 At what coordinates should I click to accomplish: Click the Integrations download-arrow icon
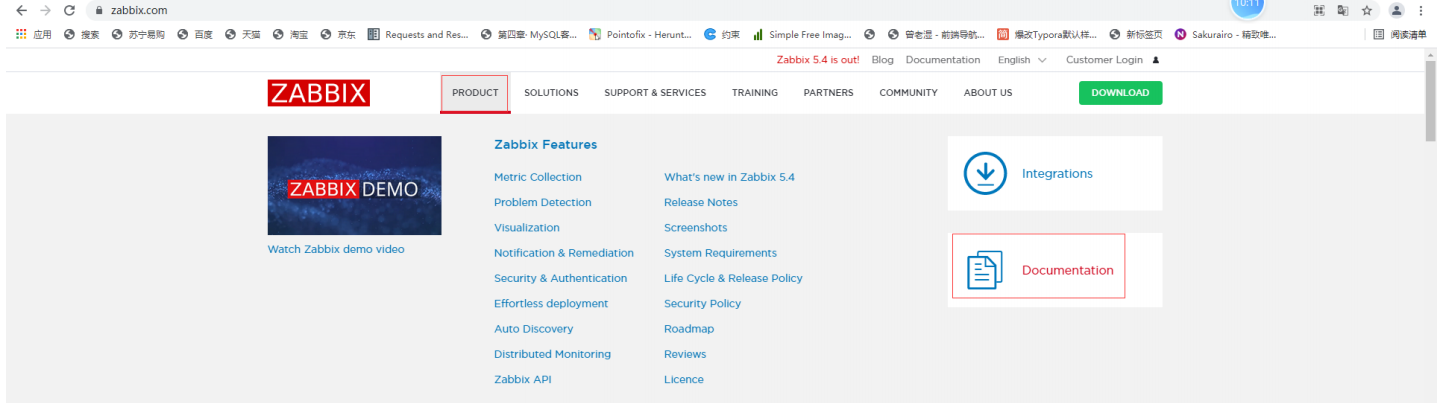click(985, 173)
